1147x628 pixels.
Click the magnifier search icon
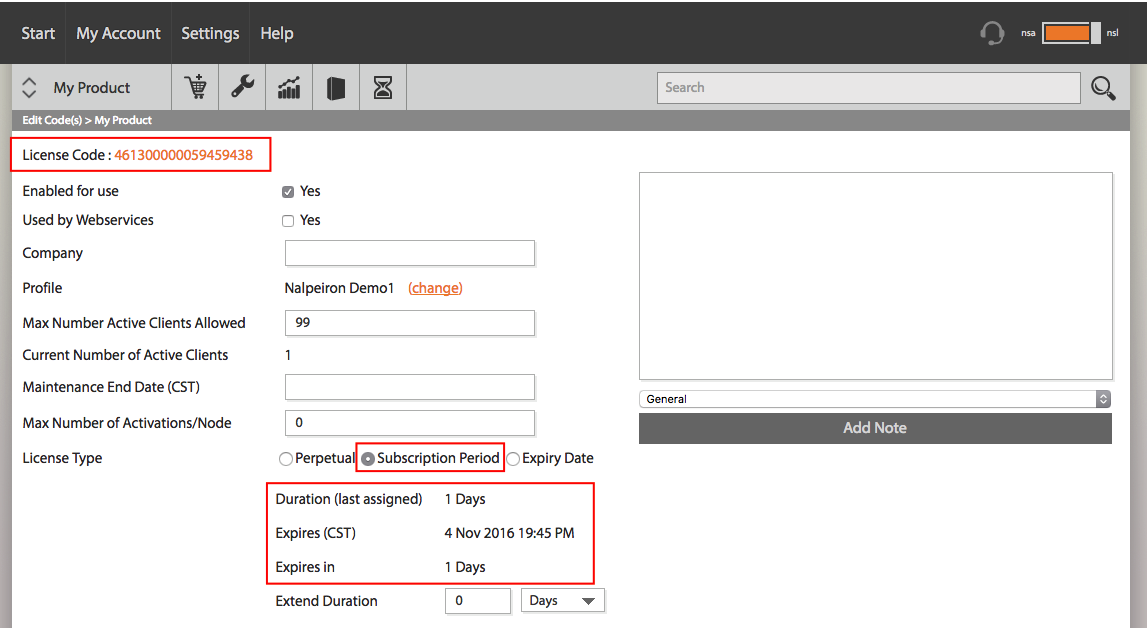1103,88
